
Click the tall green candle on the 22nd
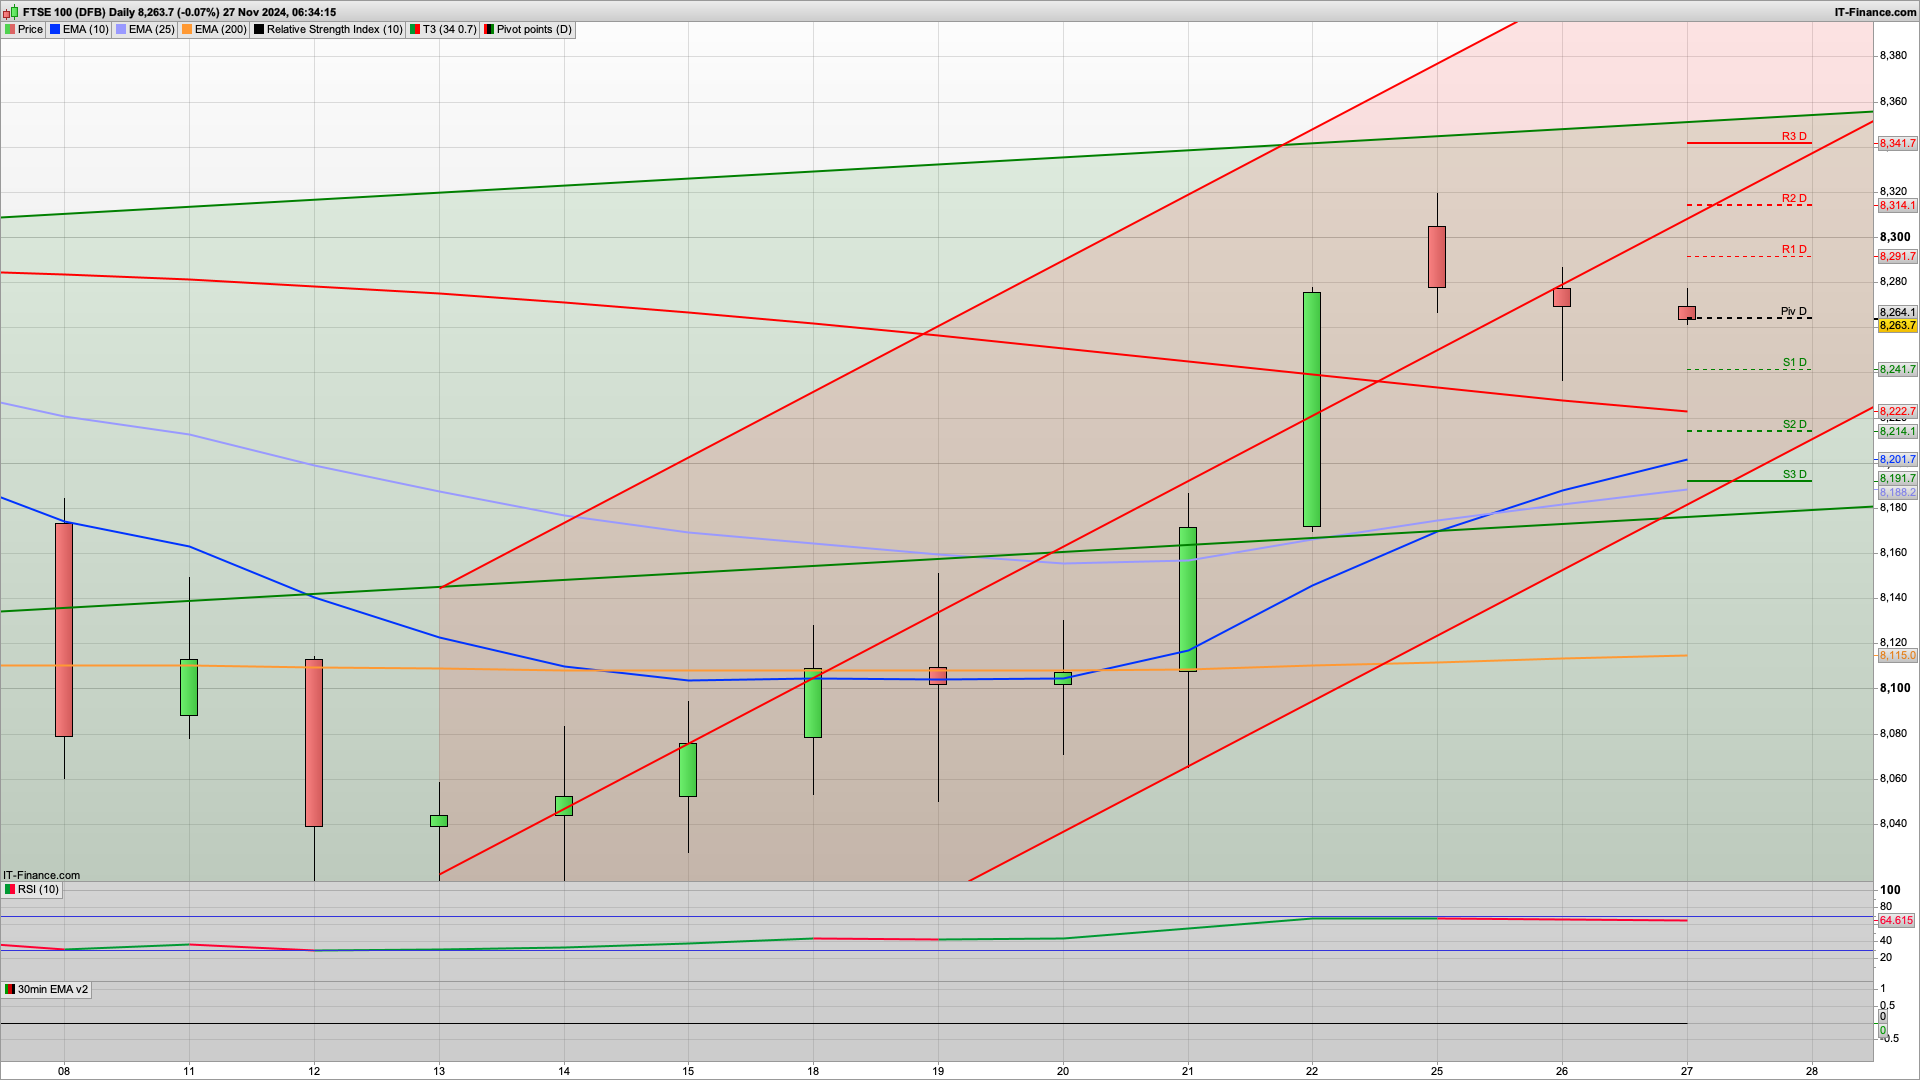click(x=1312, y=409)
